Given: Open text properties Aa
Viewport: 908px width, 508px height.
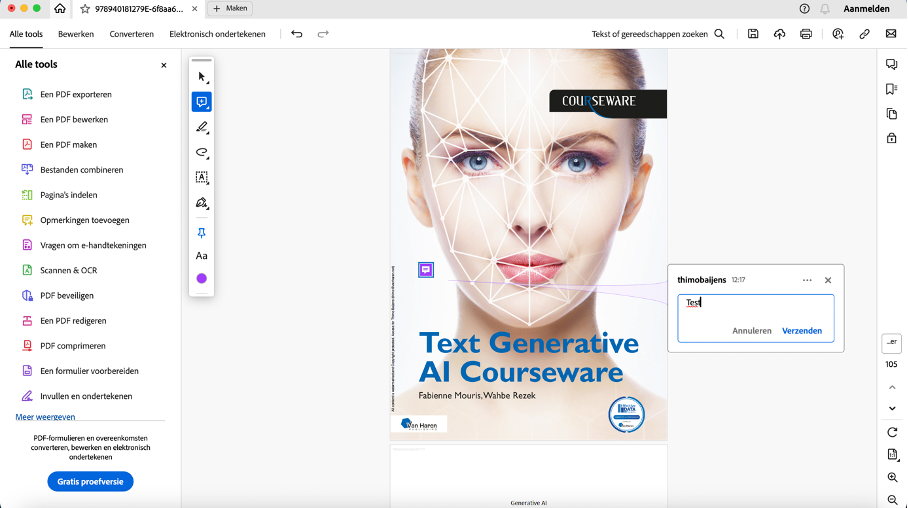Looking at the screenshot, I should click(x=202, y=256).
